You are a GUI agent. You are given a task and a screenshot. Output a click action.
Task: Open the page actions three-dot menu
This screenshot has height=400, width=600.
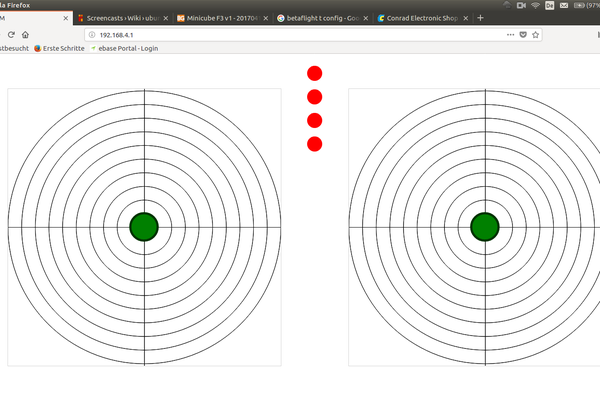[510, 35]
